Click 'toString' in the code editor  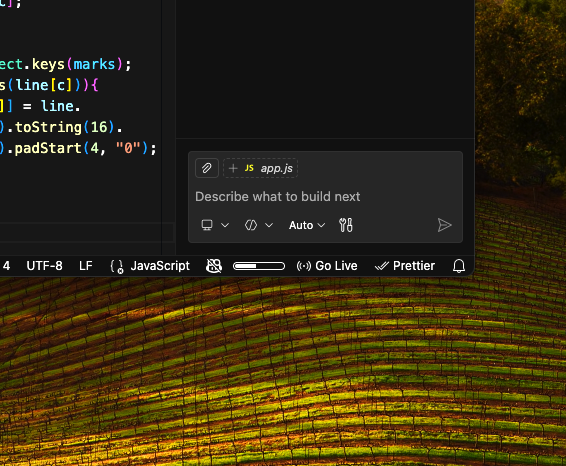coord(48,127)
